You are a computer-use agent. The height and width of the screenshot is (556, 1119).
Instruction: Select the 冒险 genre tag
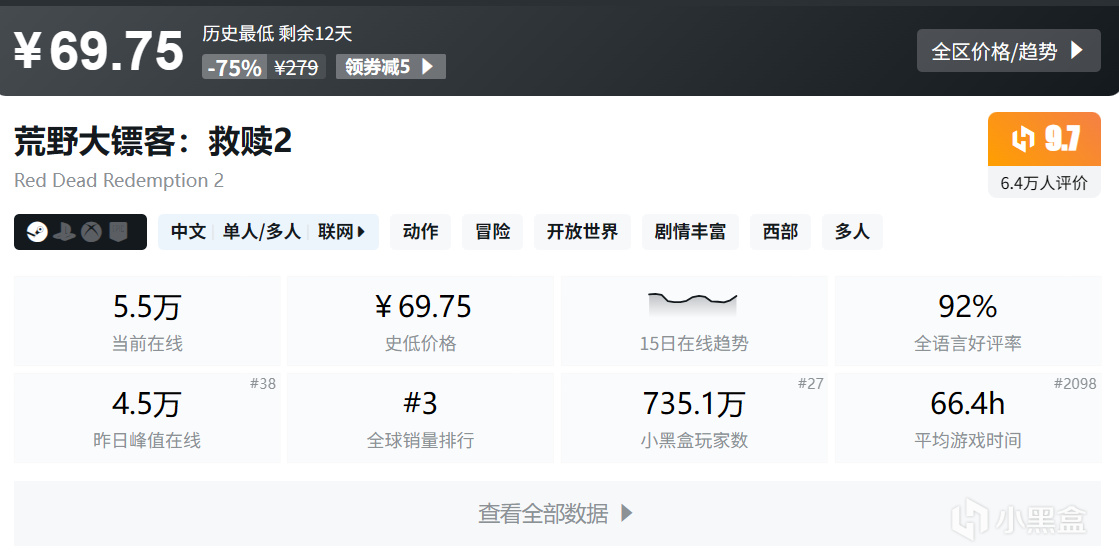[492, 232]
